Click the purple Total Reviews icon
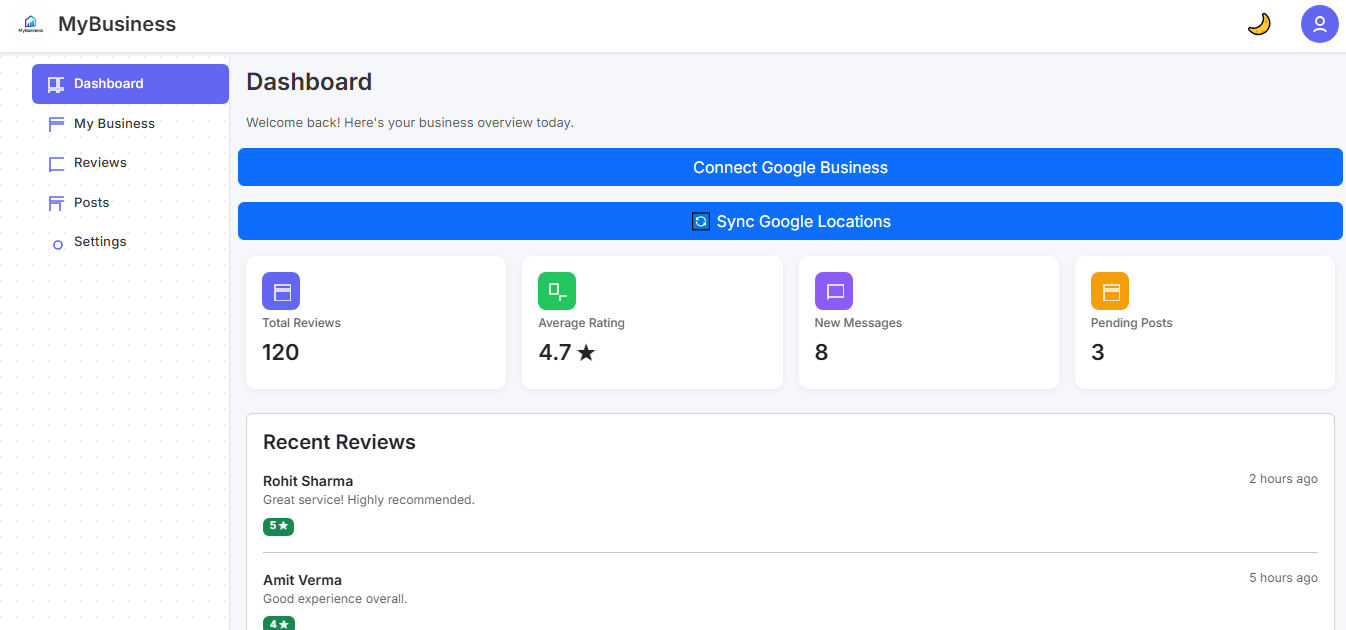 pos(281,291)
